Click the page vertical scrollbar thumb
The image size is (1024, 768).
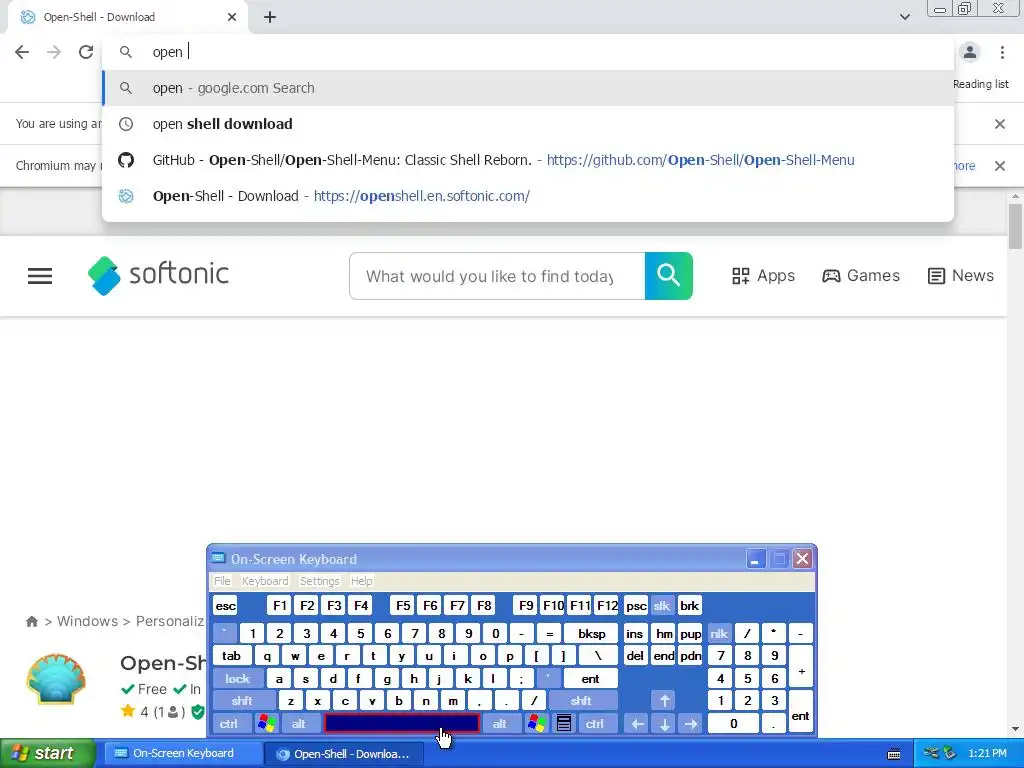point(1015,226)
